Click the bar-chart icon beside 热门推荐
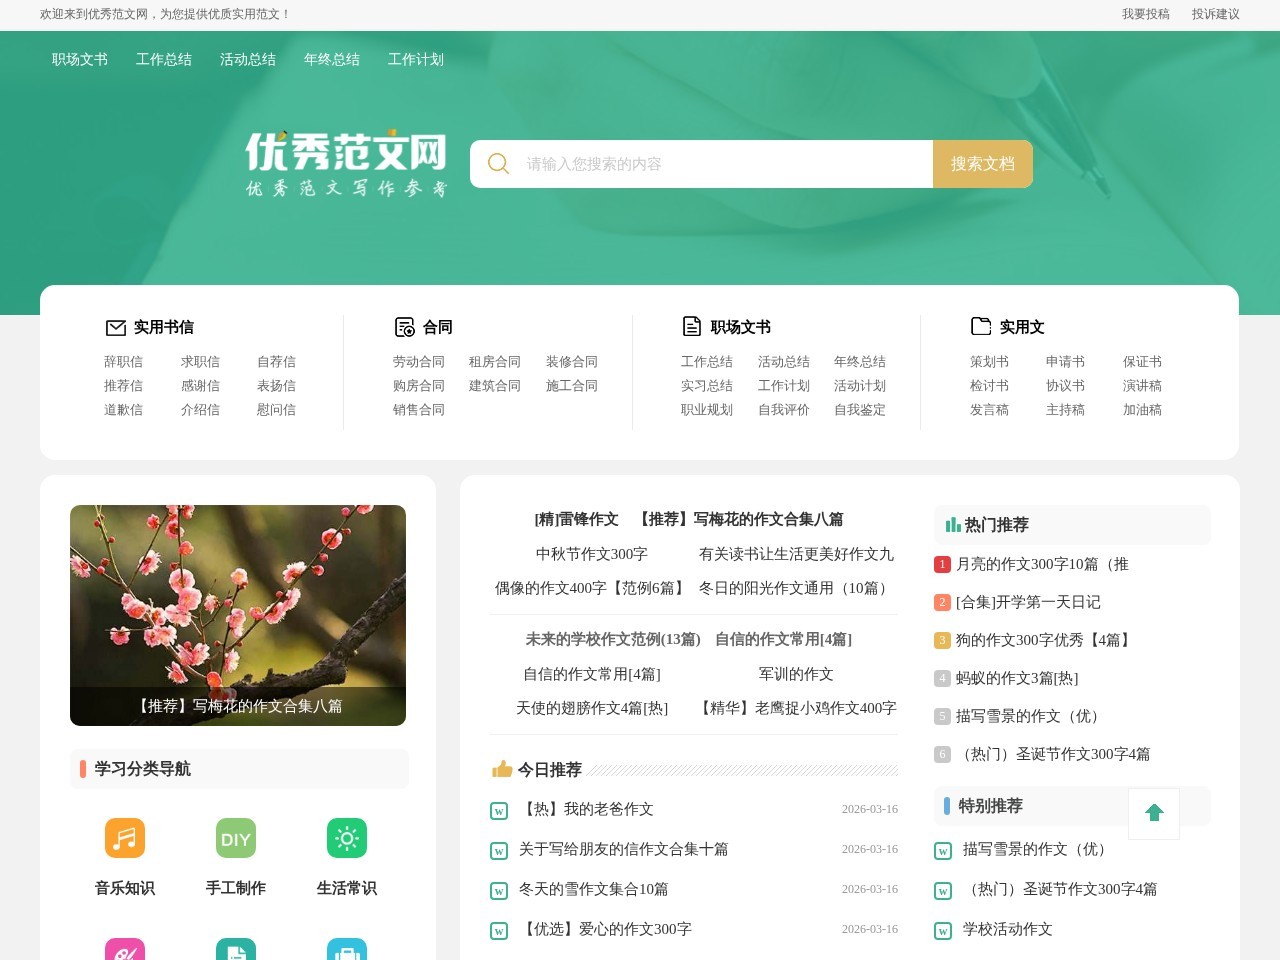 [950, 524]
